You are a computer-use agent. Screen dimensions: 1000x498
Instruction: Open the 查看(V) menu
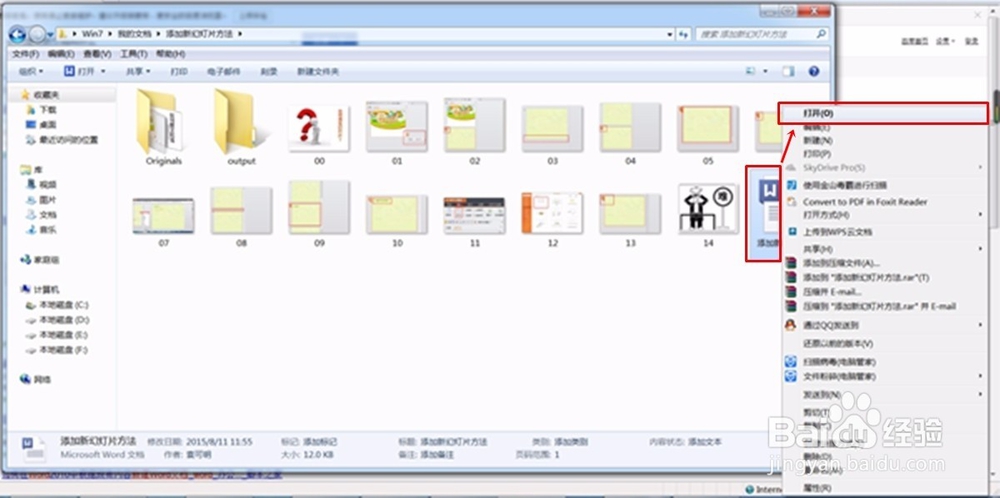click(98, 54)
